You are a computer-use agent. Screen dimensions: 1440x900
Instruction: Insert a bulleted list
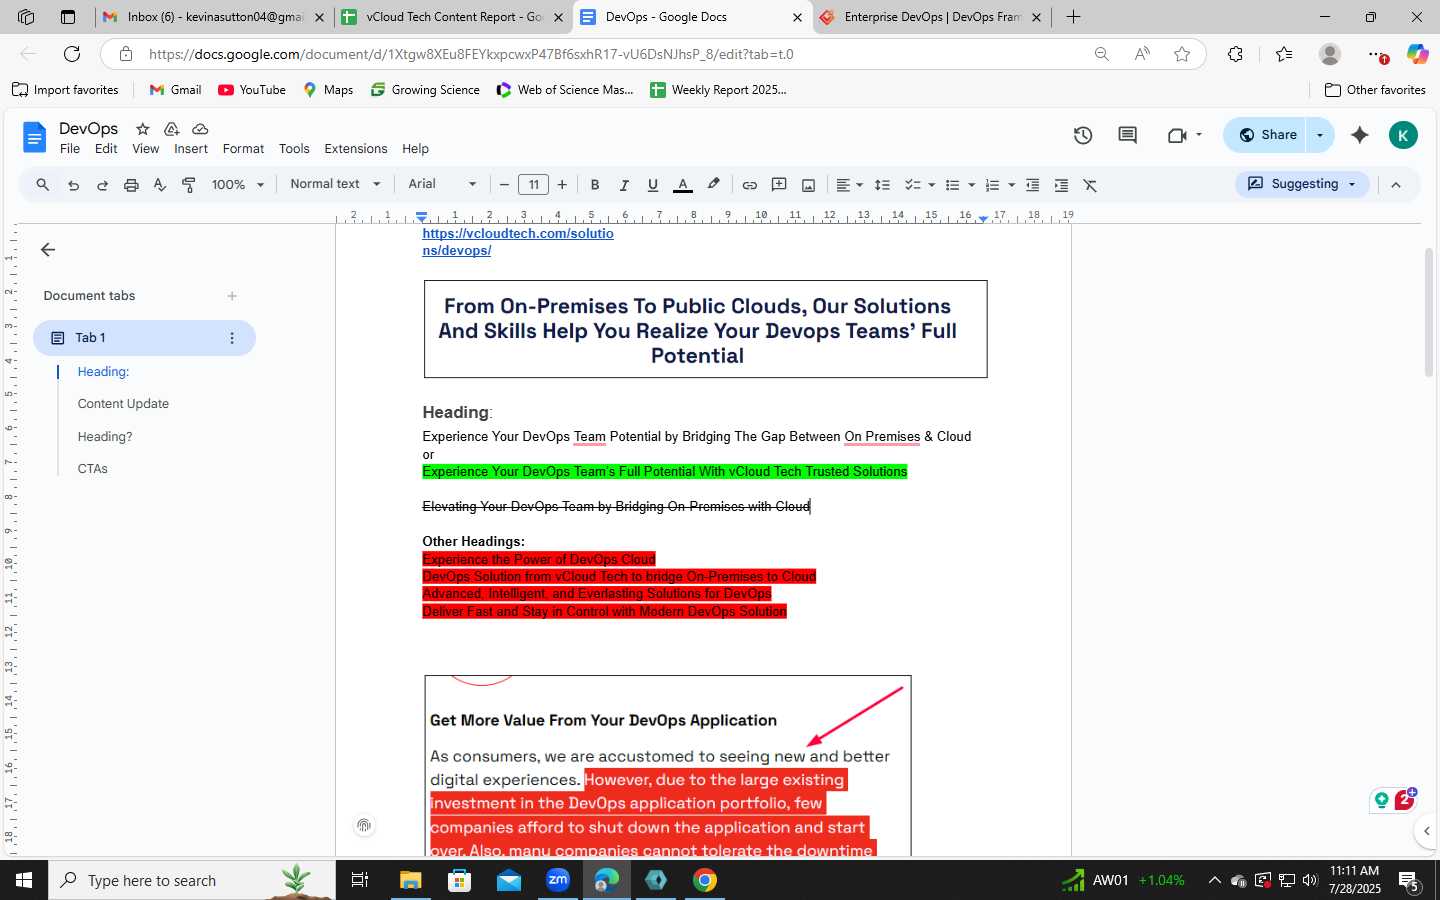(x=952, y=185)
